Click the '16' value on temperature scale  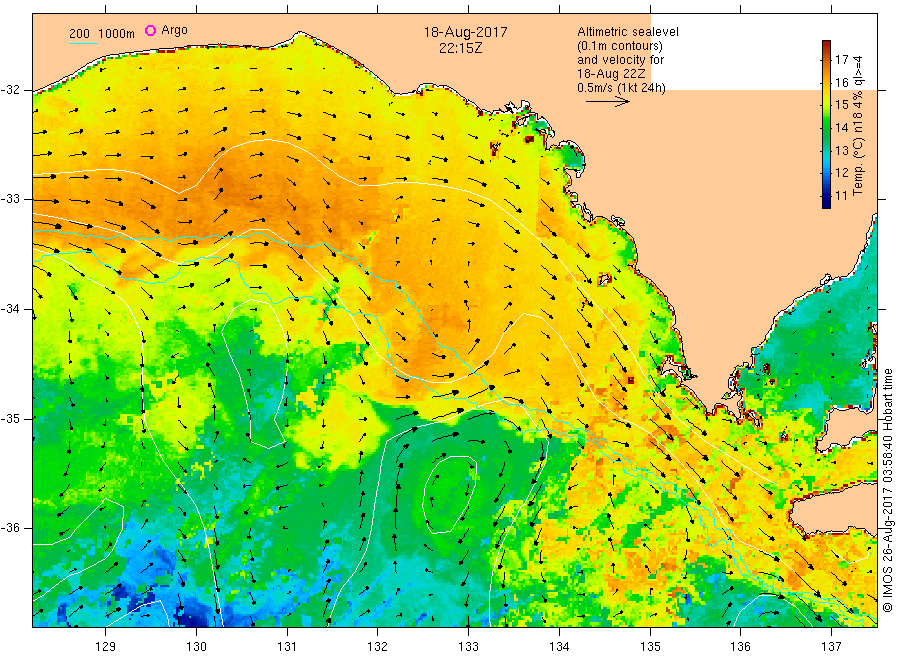[841, 83]
